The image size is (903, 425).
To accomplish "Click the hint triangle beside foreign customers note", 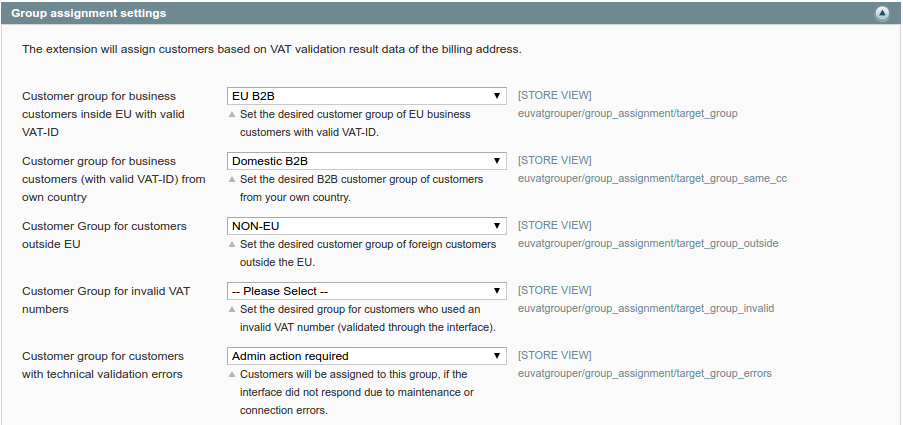I will pos(232,245).
